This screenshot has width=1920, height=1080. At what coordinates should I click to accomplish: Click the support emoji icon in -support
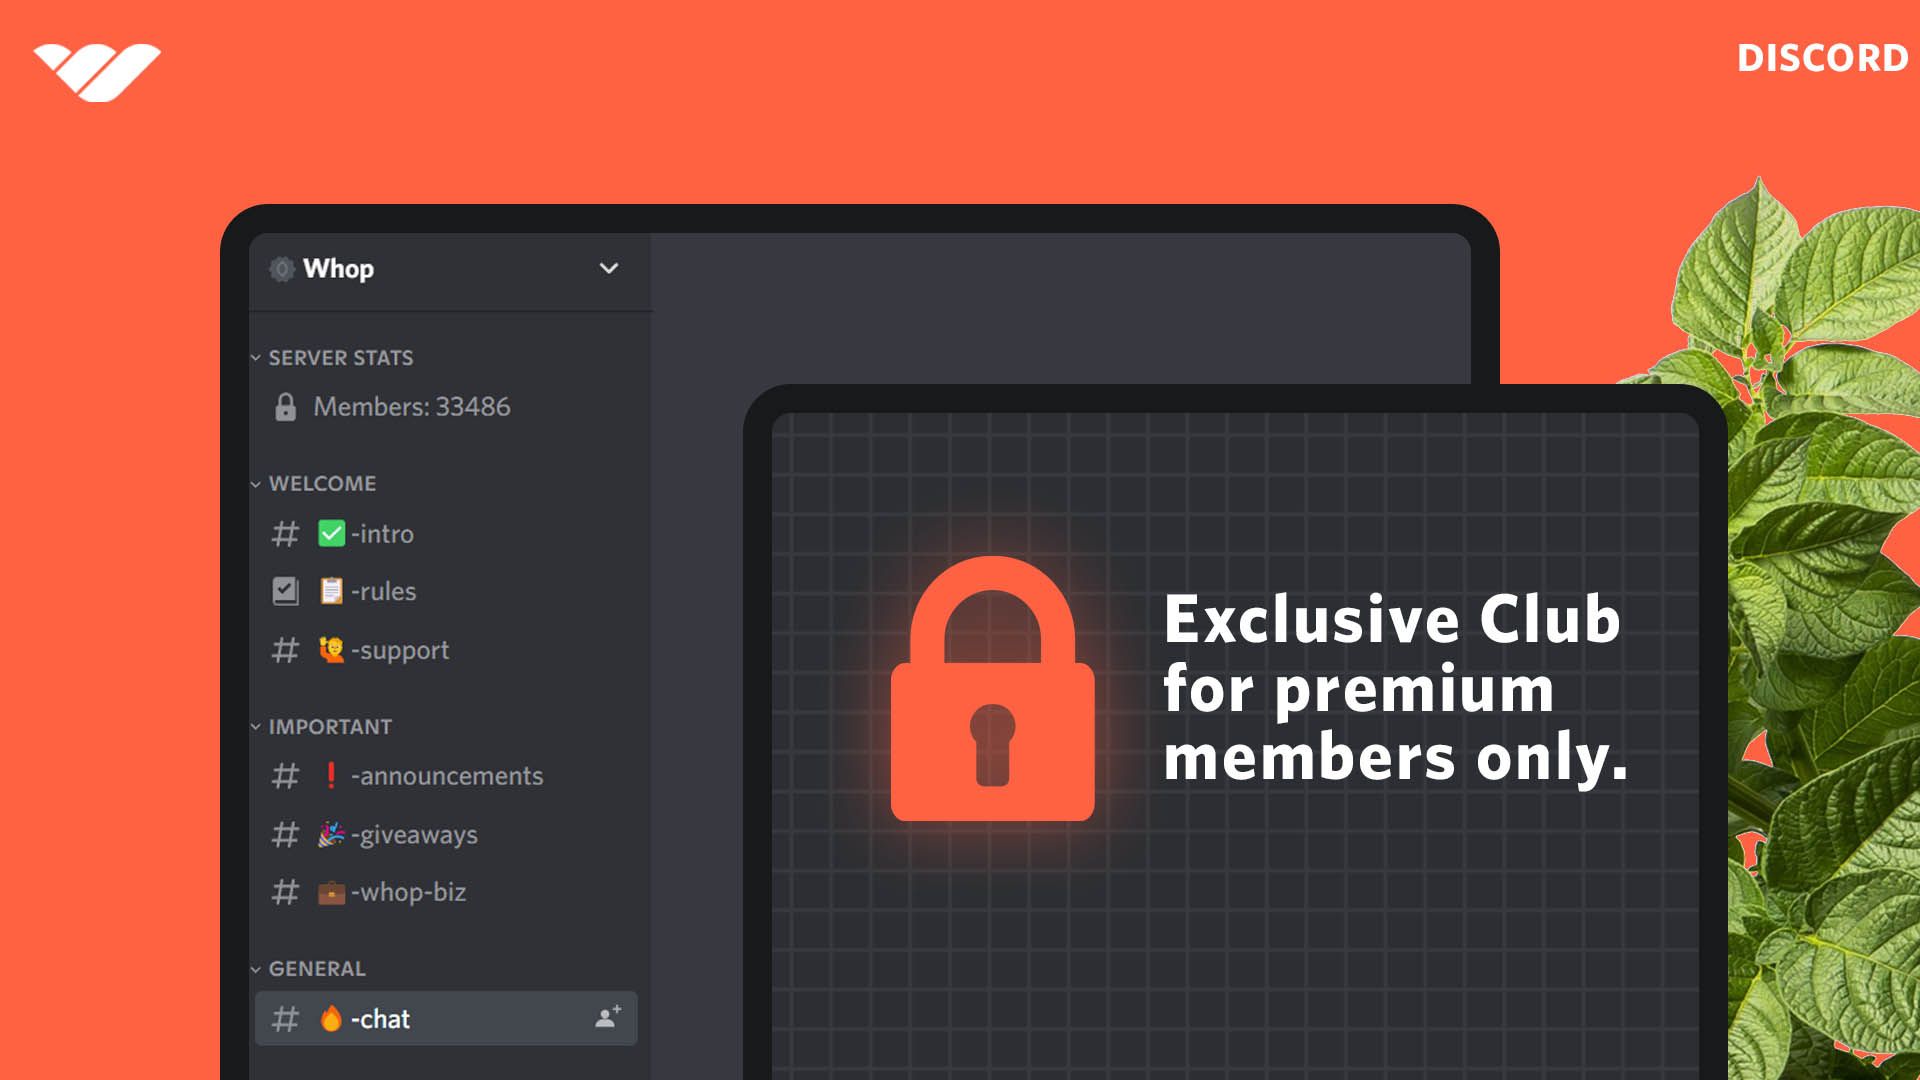pyautogui.click(x=330, y=649)
